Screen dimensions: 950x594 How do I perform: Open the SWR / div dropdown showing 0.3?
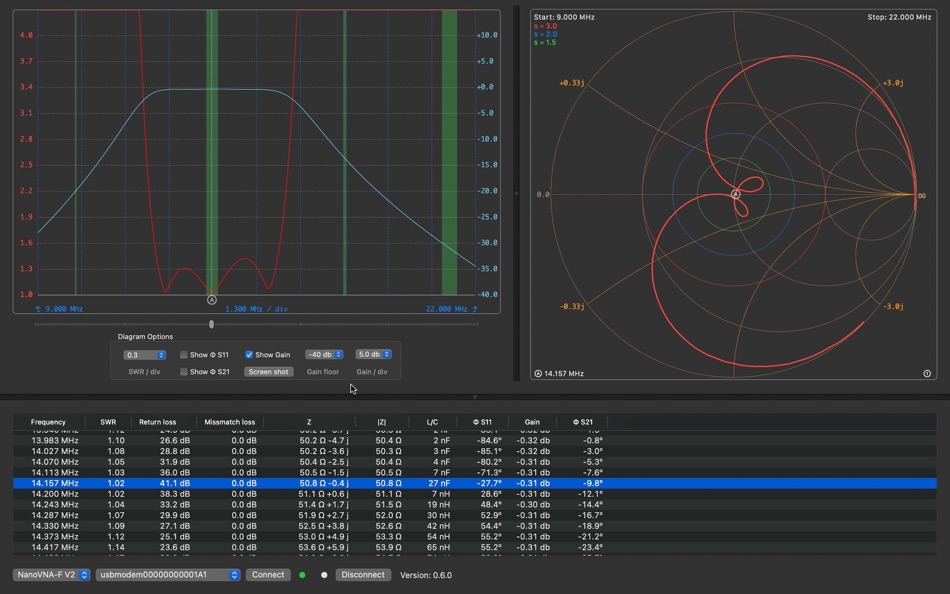click(145, 355)
